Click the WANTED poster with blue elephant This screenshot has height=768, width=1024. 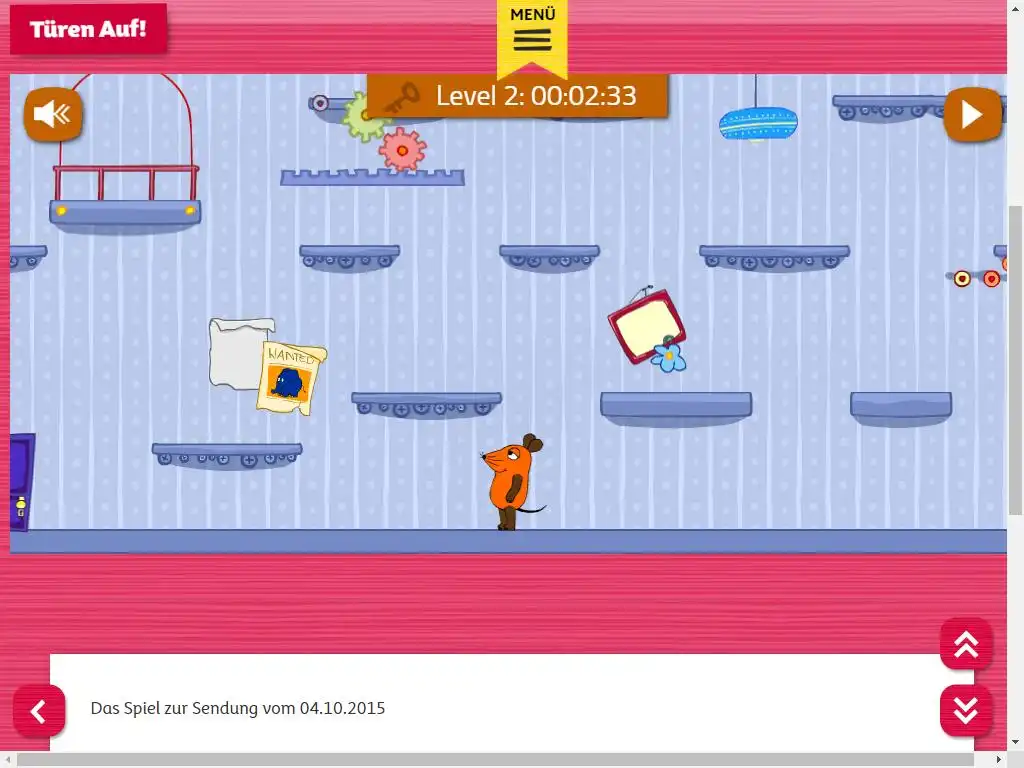291,379
